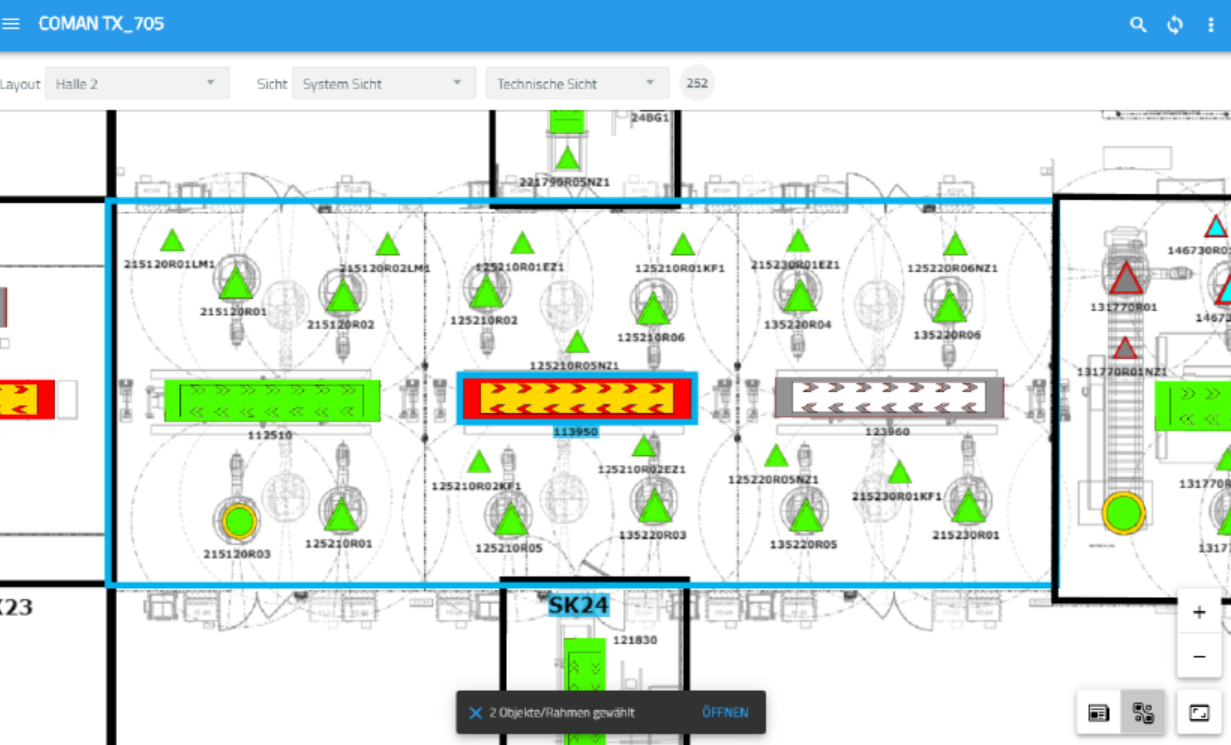Dismiss the 2 Objekte selection with the X
The width and height of the screenshot is (1231, 745).
point(475,712)
